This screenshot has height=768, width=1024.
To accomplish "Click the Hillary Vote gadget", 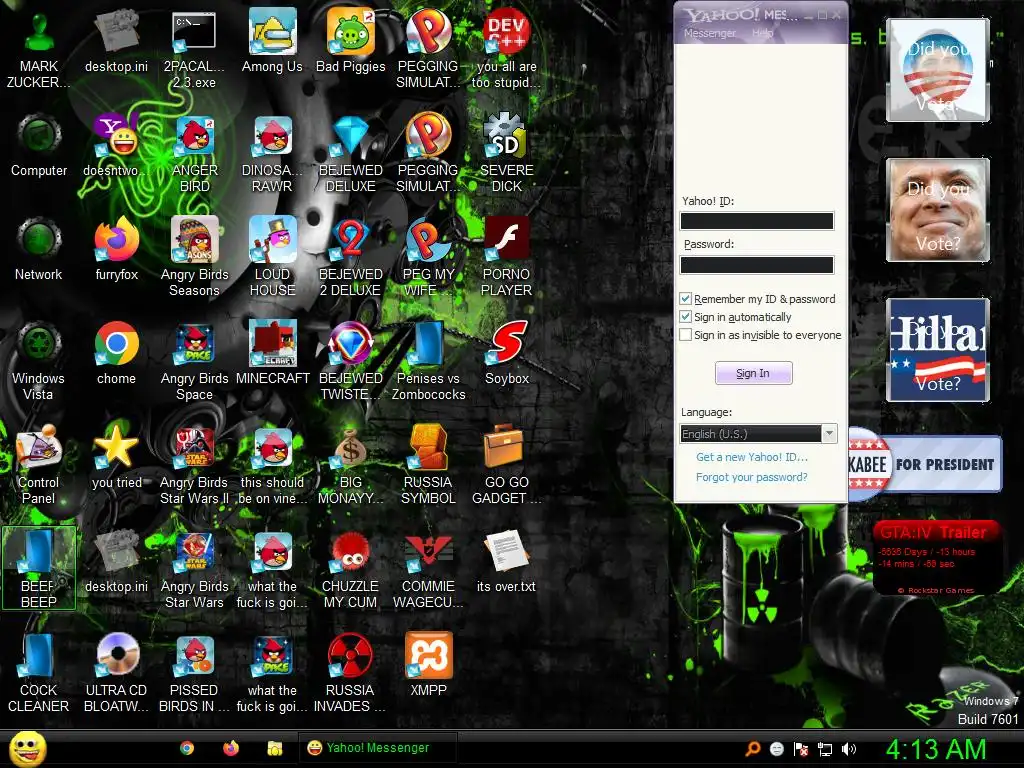I will (938, 349).
